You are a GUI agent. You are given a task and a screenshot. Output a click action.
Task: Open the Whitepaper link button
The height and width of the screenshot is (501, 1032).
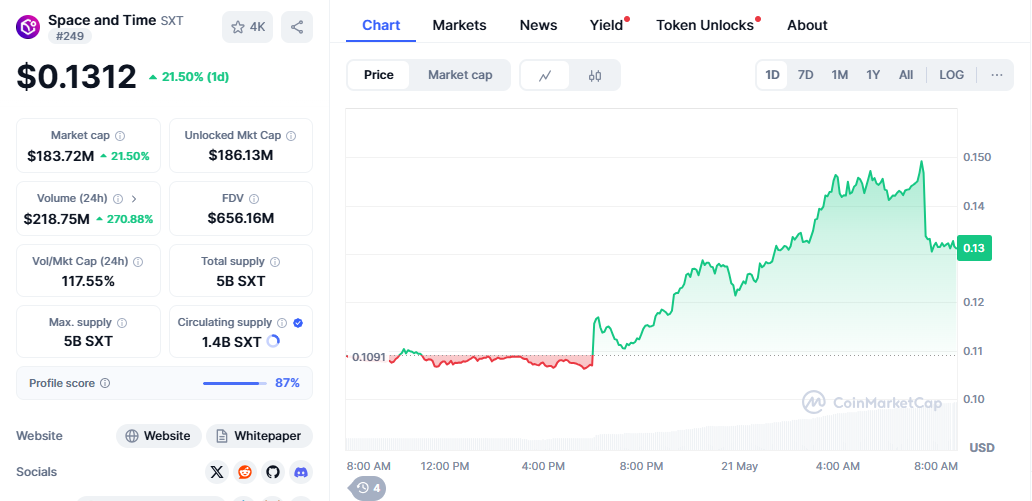259,436
